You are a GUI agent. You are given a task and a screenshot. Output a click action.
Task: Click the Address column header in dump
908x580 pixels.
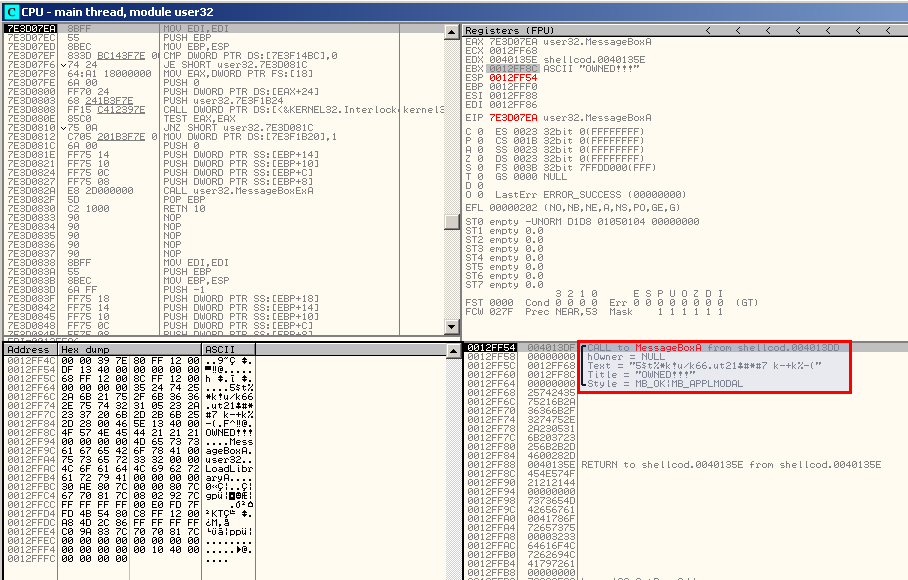(28, 351)
